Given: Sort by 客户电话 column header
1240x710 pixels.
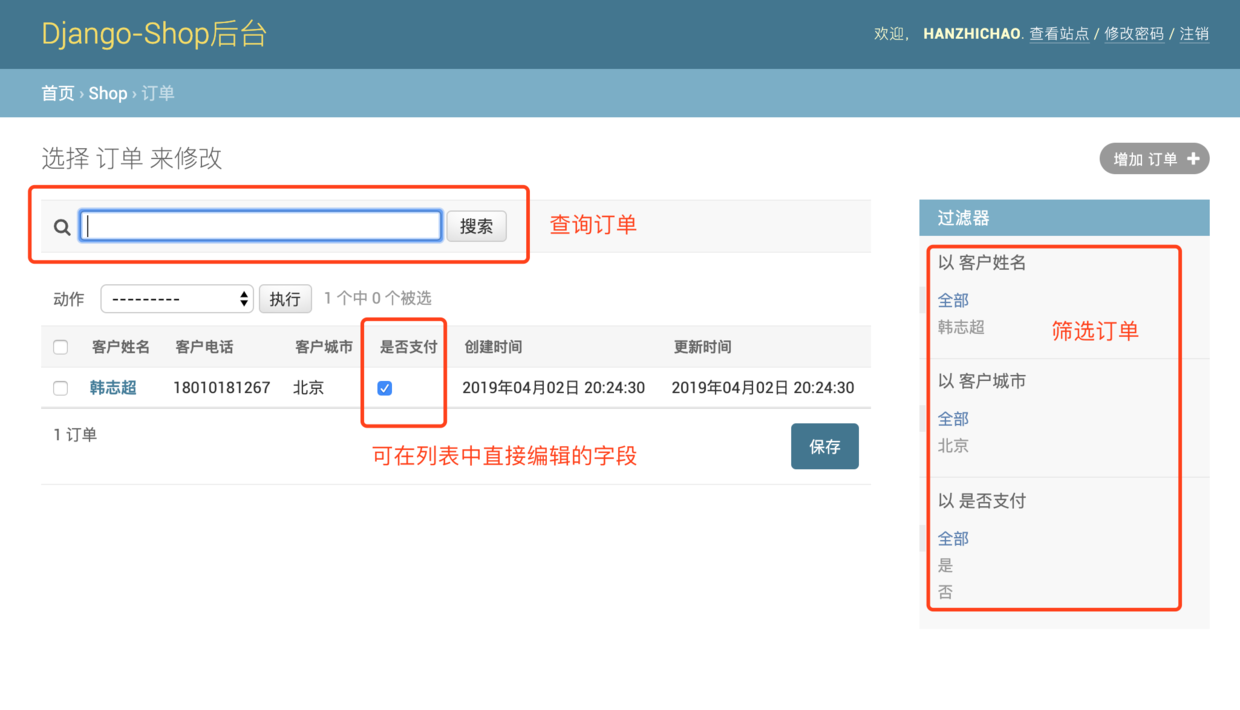Looking at the screenshot, I should tap(204, 347).
